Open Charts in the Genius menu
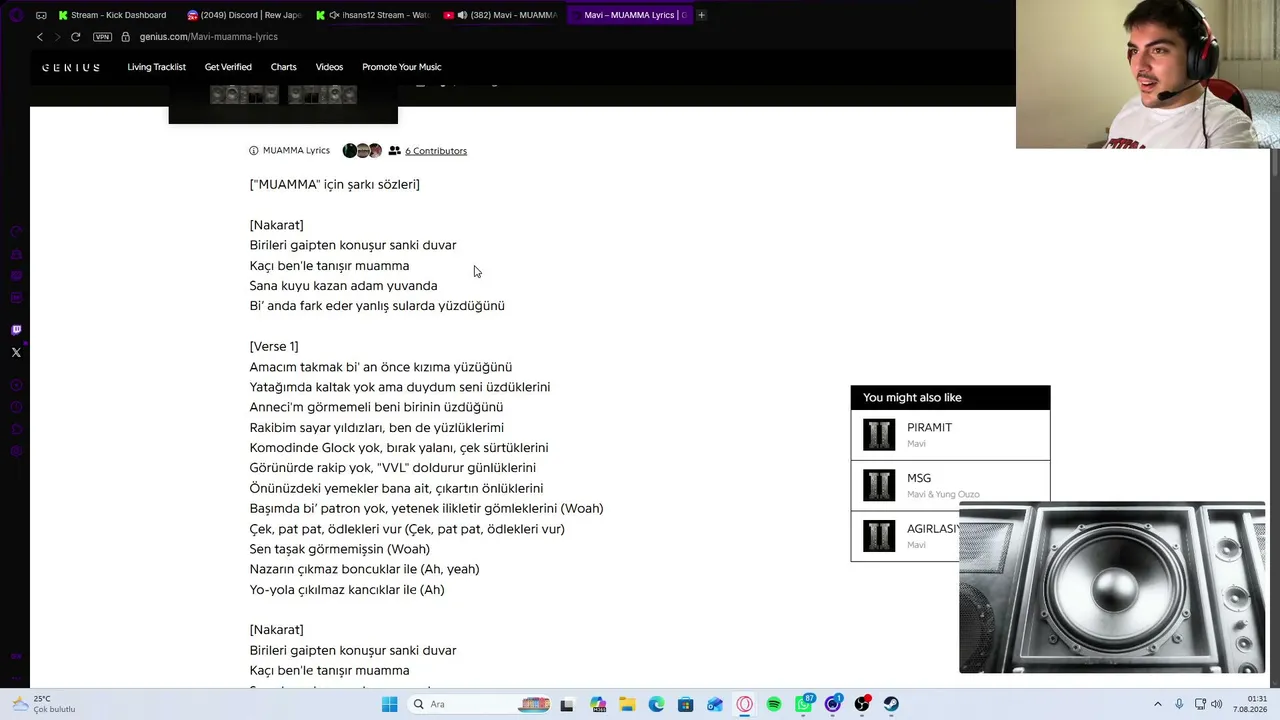Screen dimensions: 1280x720 283,67
